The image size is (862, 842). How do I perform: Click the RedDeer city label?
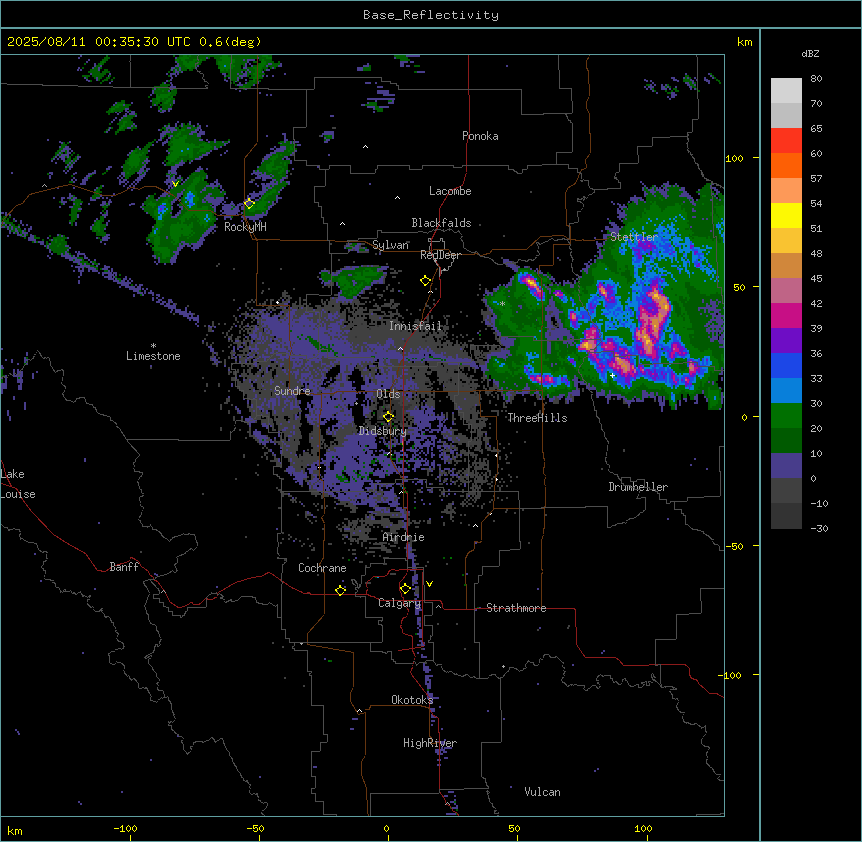(440, 255)
